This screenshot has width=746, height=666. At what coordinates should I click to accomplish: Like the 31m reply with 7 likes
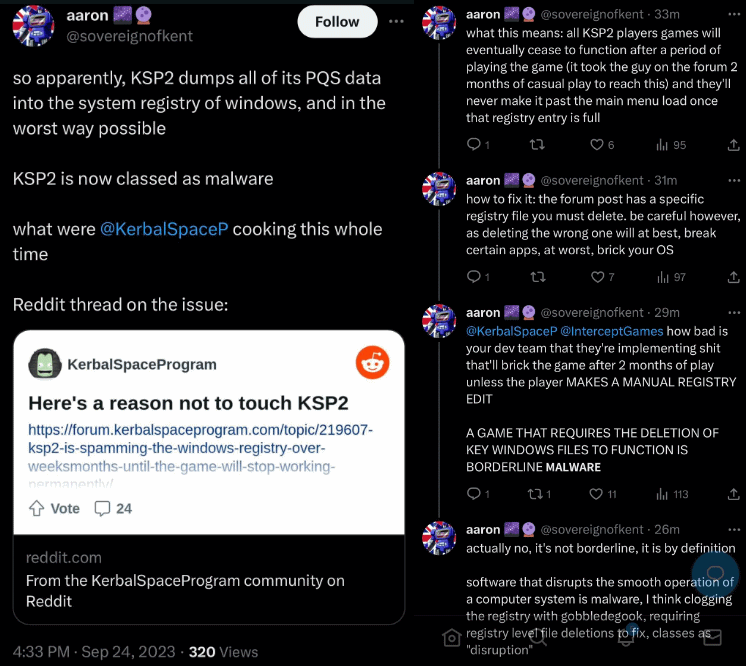tap(598, 277)
